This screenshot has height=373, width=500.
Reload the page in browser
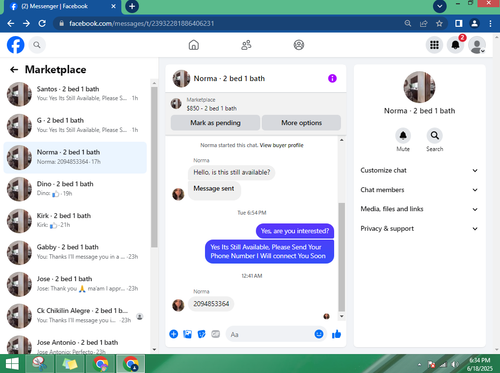pos(42,23)
